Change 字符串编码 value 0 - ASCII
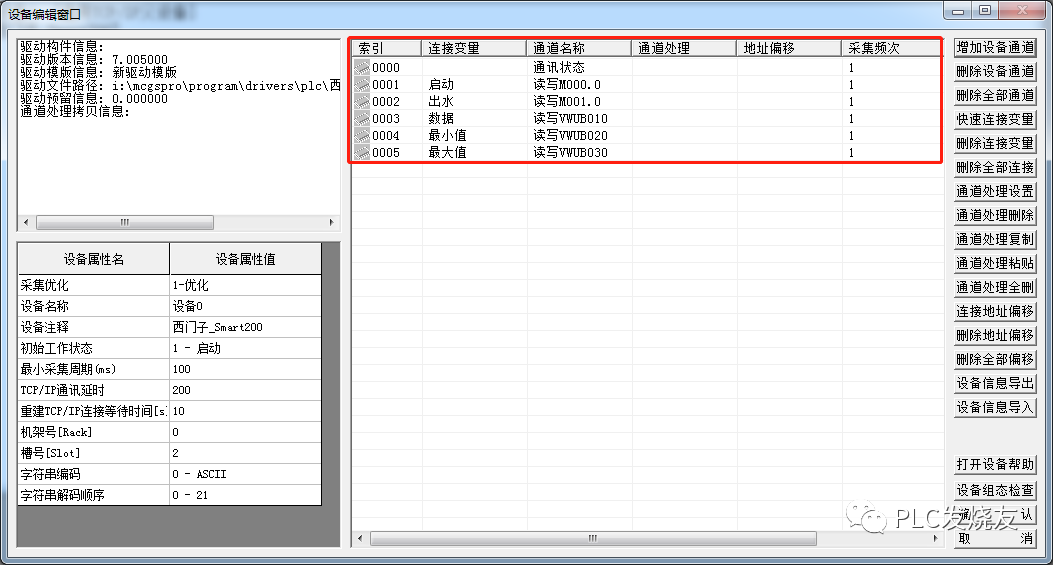The width and height of the screenshot is (1053, 565). (x=245, y=474)
